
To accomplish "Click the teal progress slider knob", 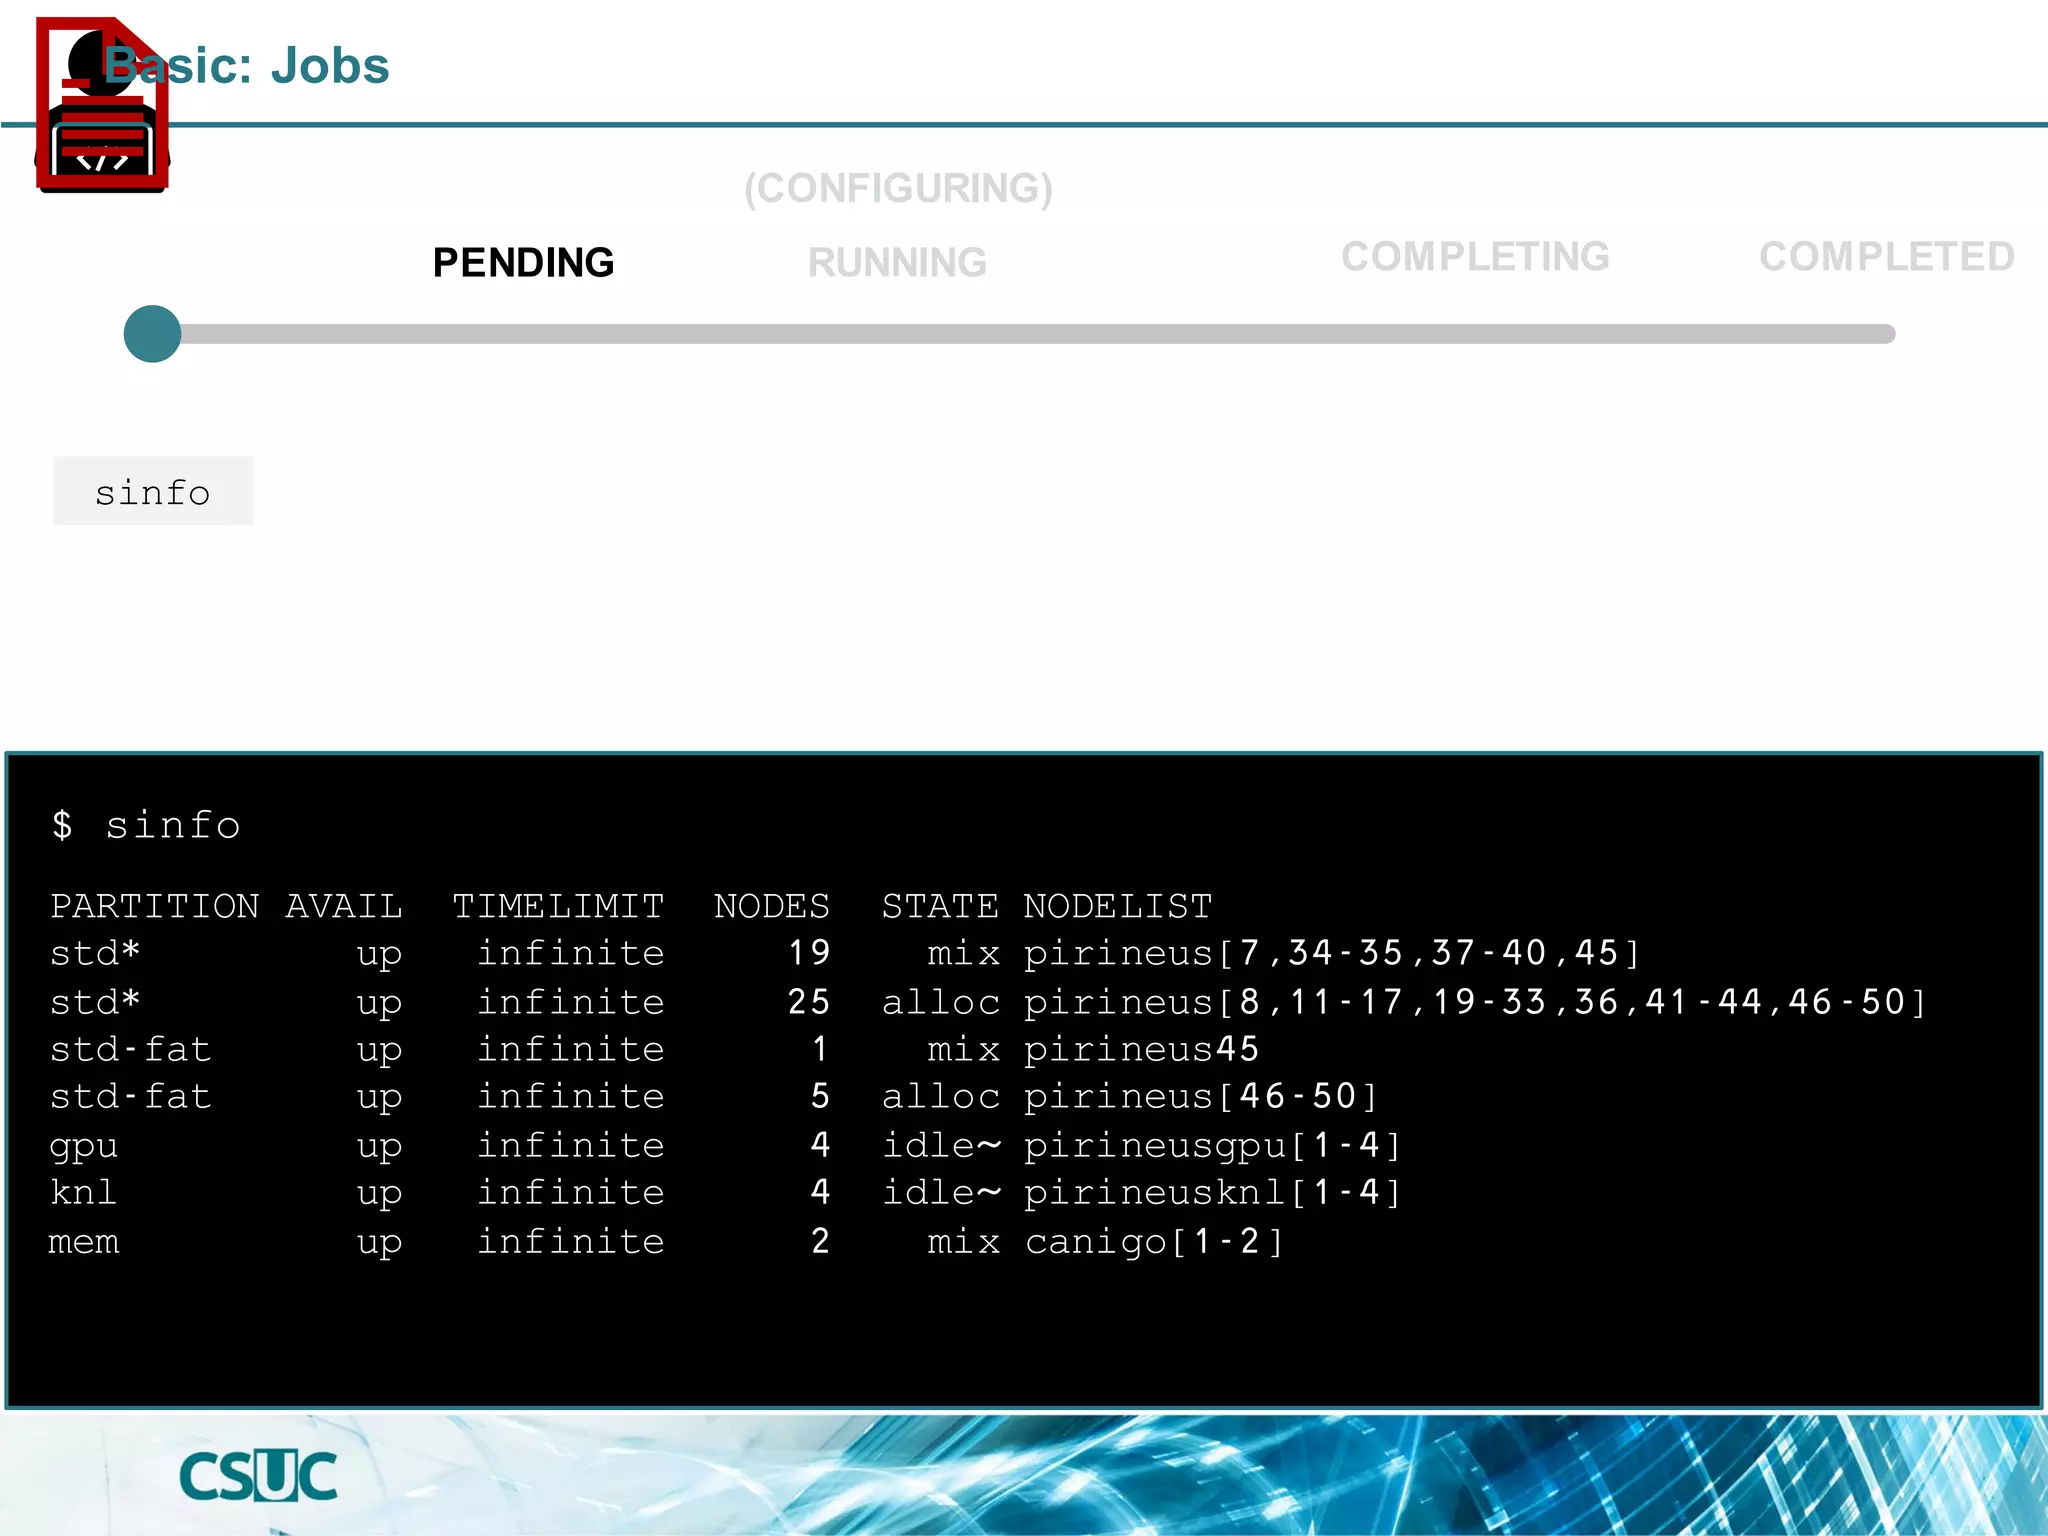I will pyautogui.click(x=152, y=334).
